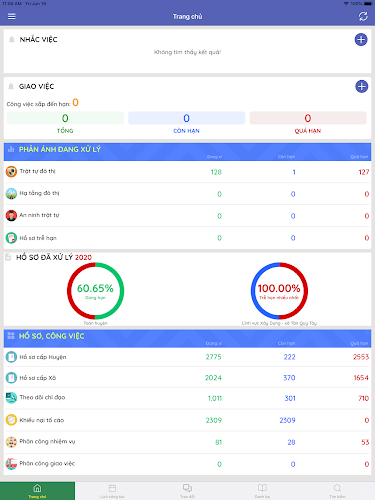Screen dimensions: 375x500
Task: Tap the refresh icon in header
Action: pos(363,16)
